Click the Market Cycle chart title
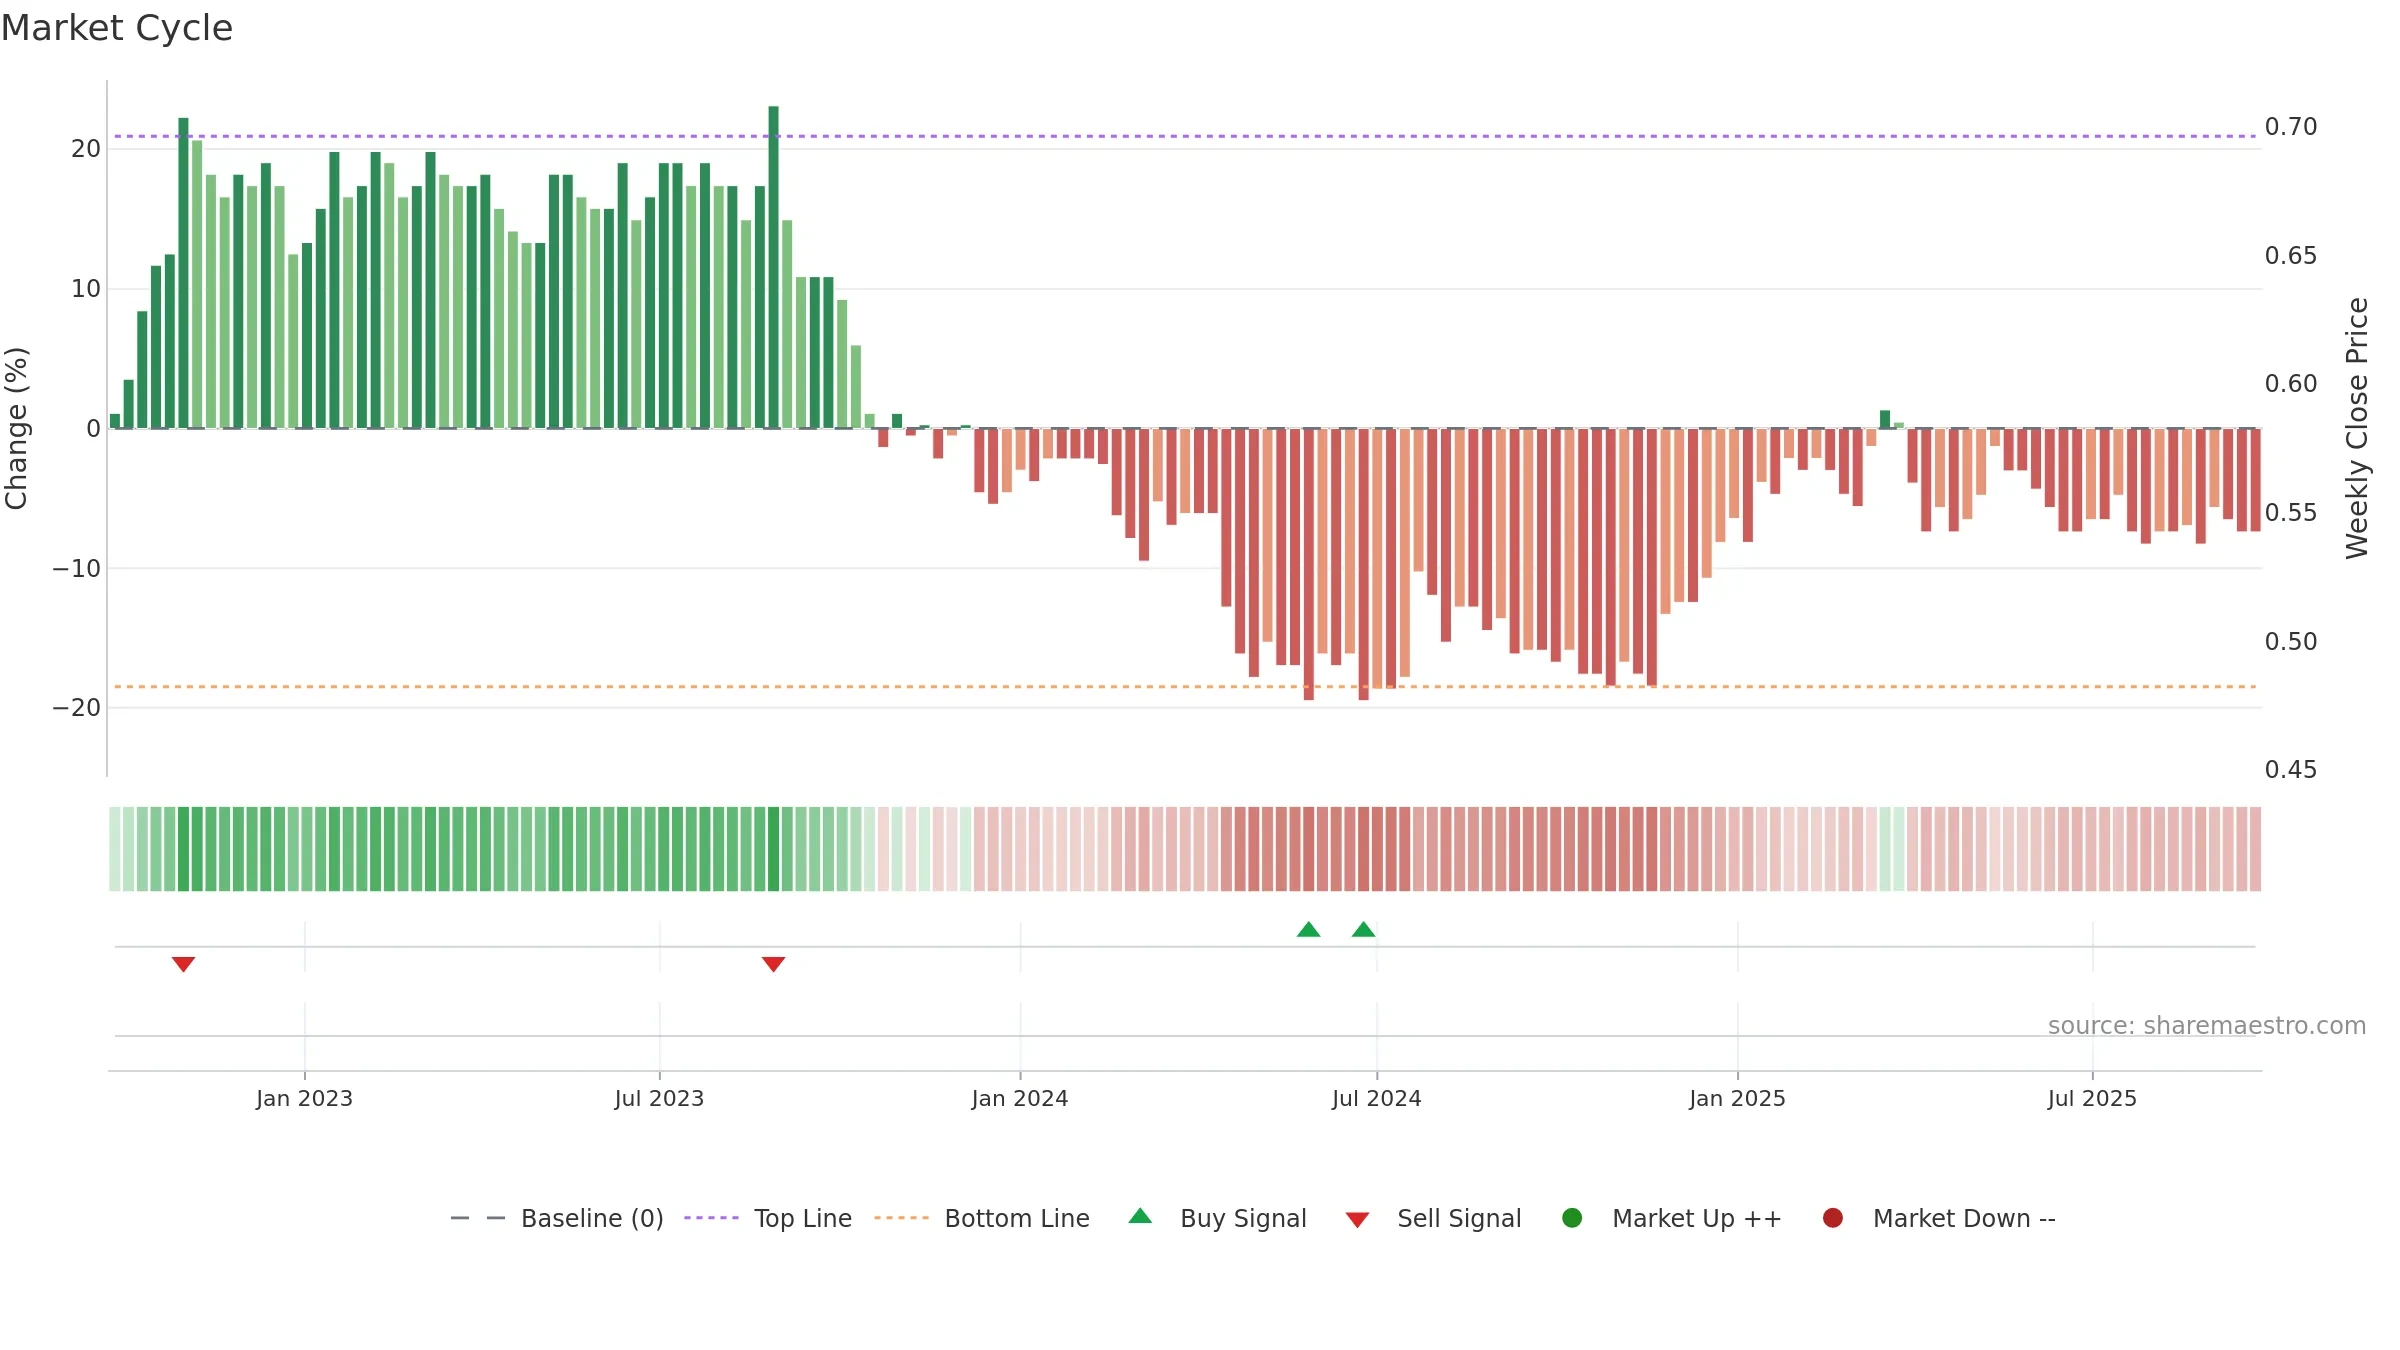Screen dimensions: 2400x1350 point(117,28)
